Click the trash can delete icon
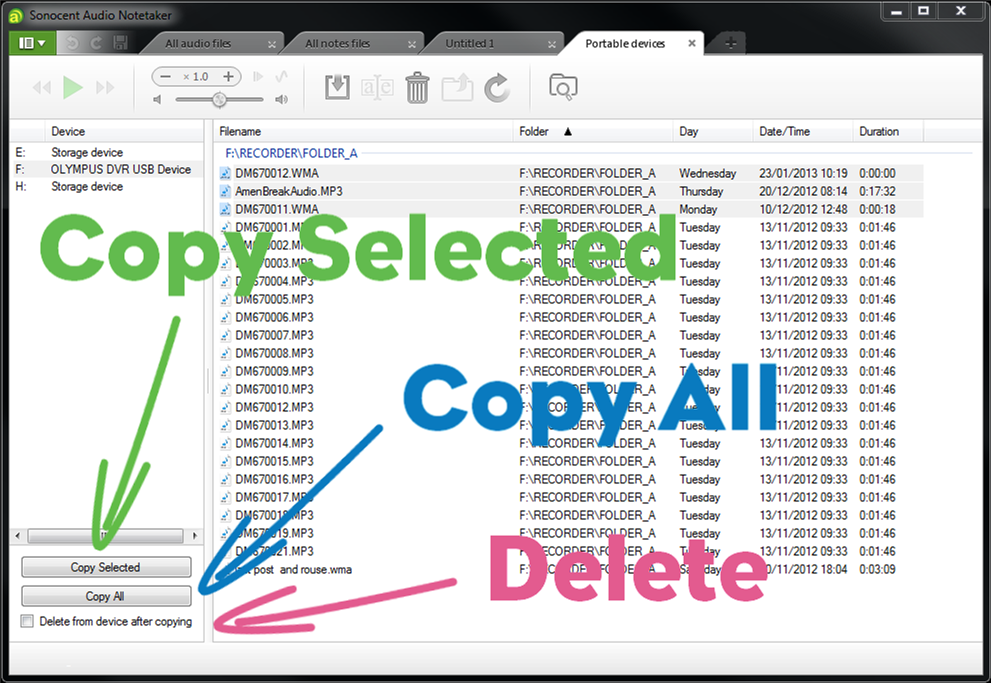Image resolution: width=991 pixels, height=683 pixels. click(x=417, y=87)
